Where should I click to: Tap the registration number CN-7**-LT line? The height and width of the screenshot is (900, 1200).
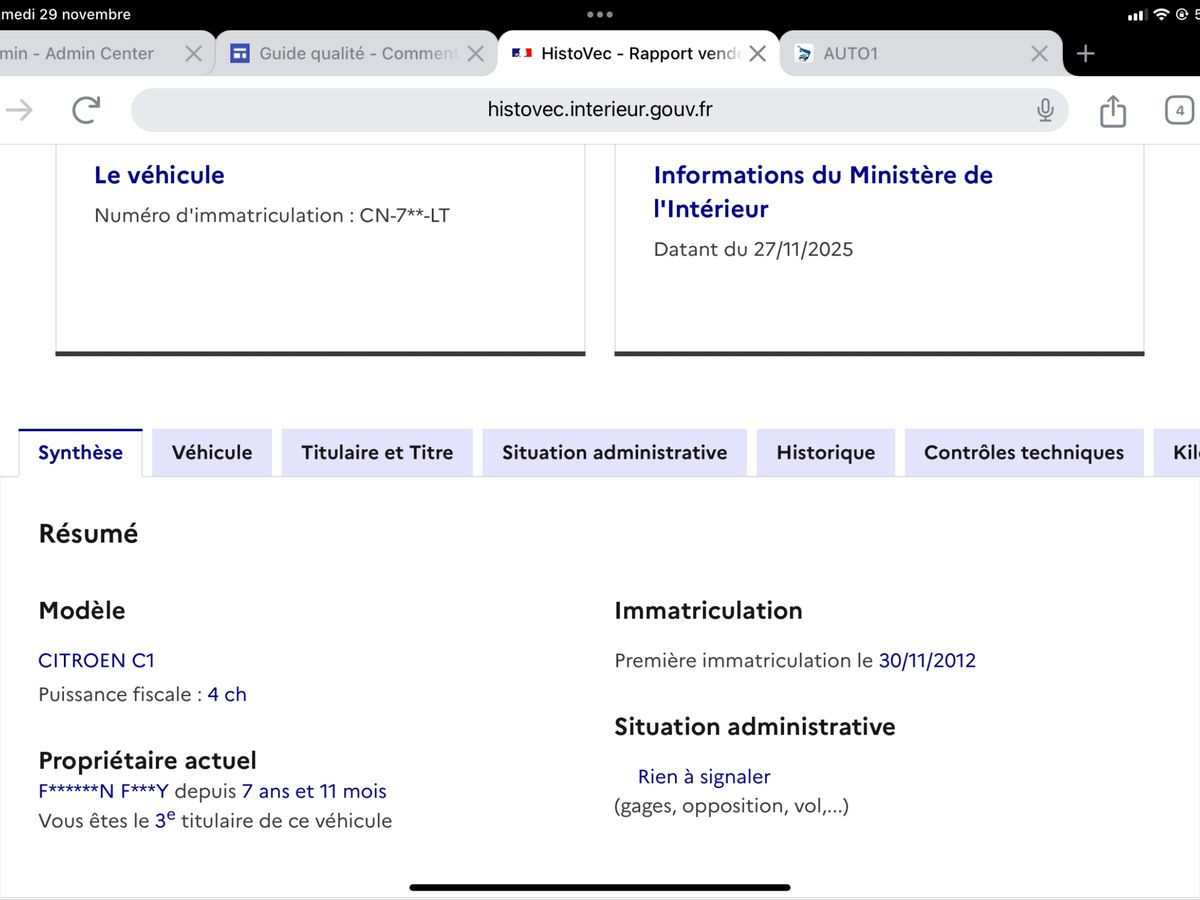(x=272, y=215)
